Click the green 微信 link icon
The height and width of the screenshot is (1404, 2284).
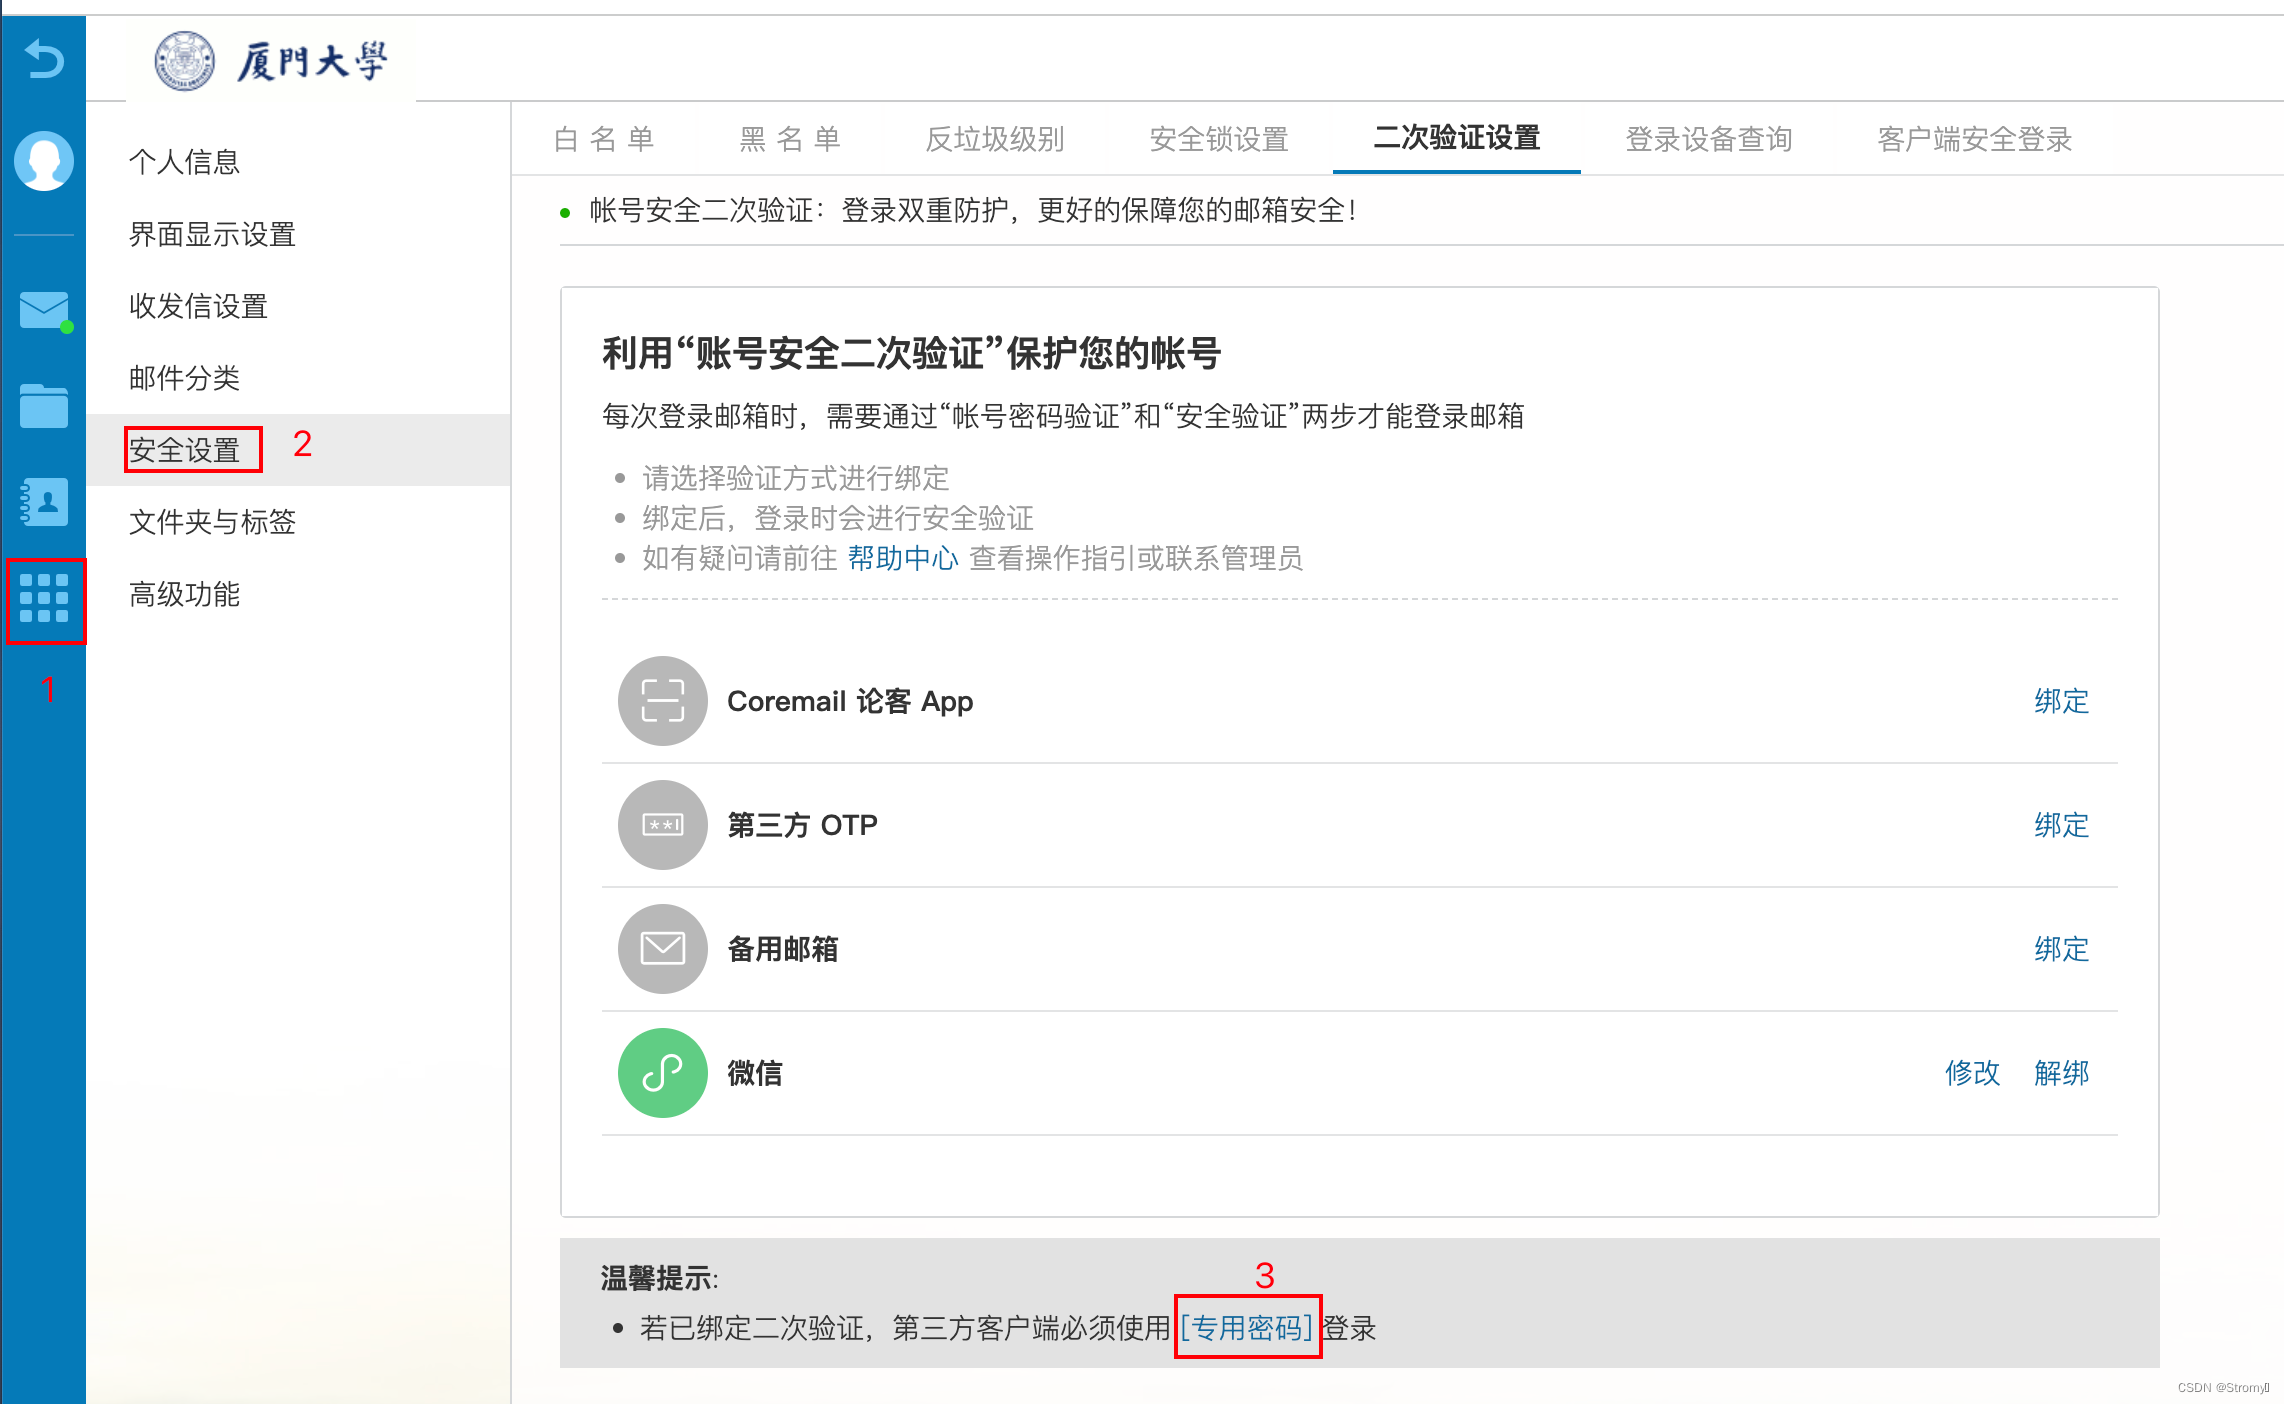click(x=662, y=1073)
